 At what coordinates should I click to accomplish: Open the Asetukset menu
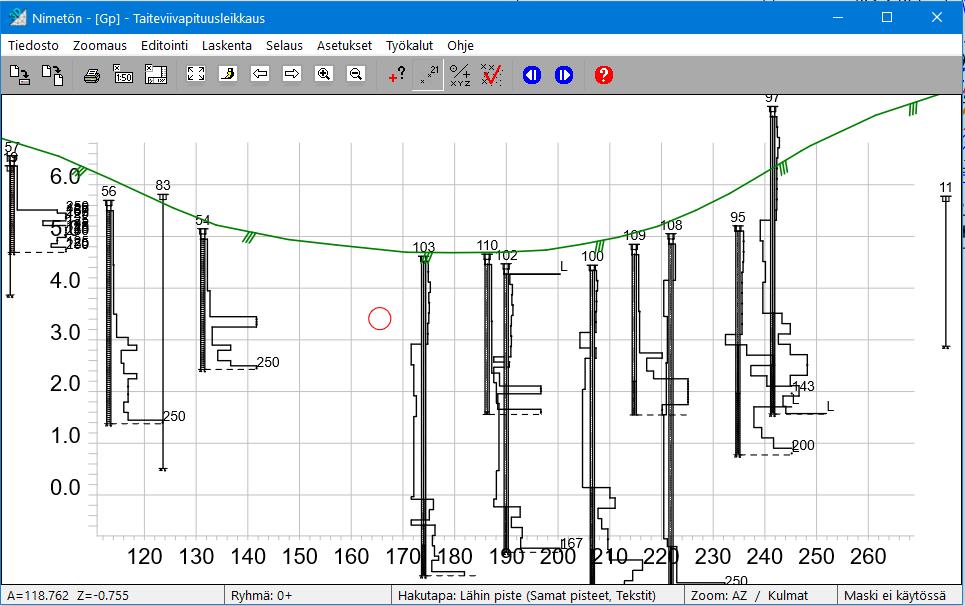pyautogui.click(x=345, y=46)
